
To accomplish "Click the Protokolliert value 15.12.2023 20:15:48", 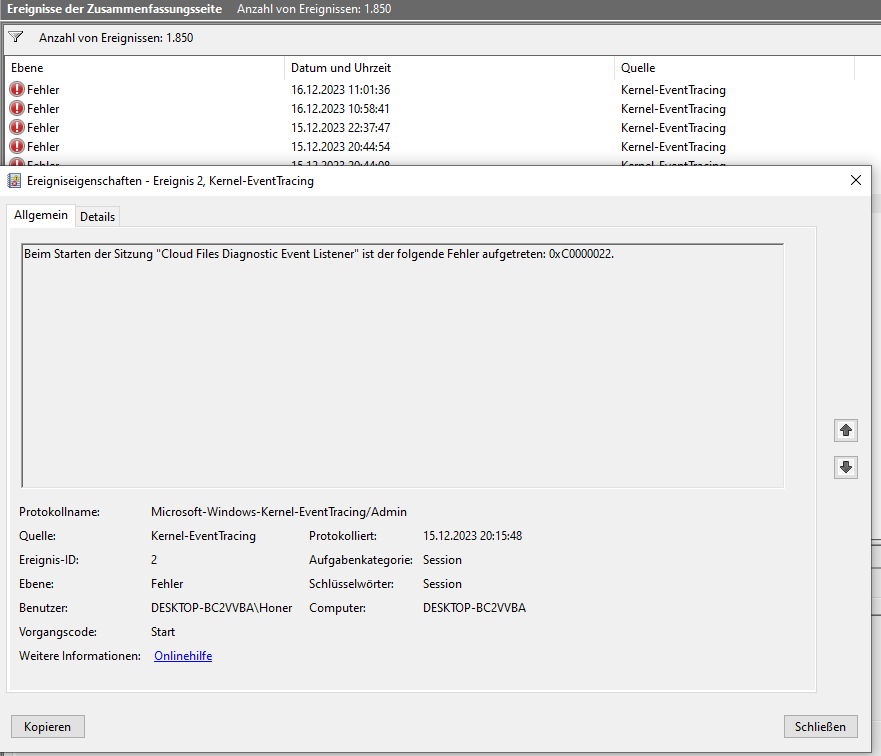I will pos(473,536).
